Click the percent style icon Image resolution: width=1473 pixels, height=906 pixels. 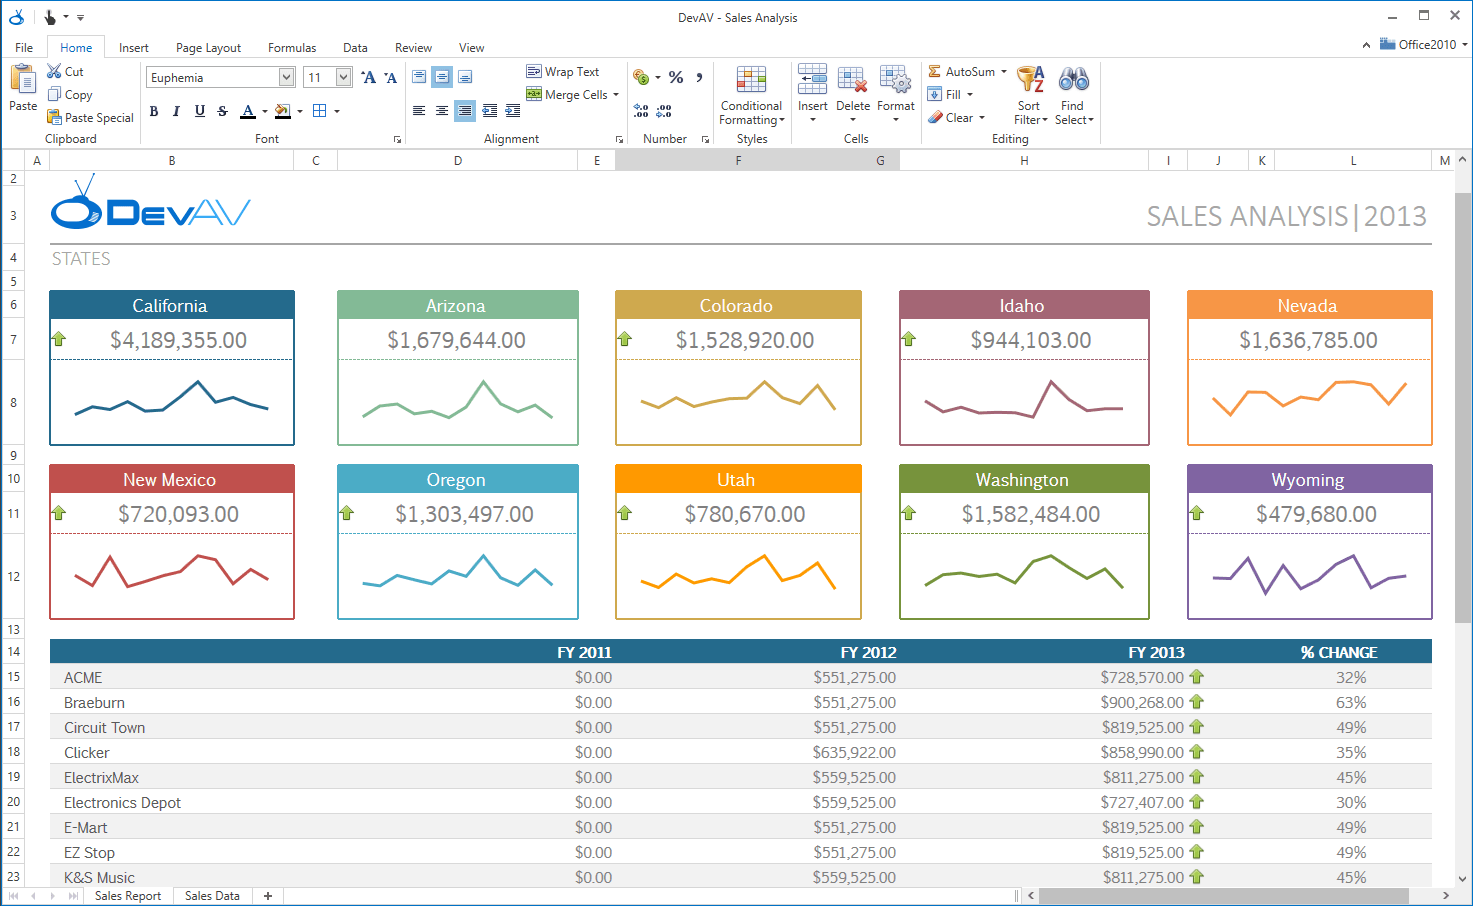pos(676,77)
